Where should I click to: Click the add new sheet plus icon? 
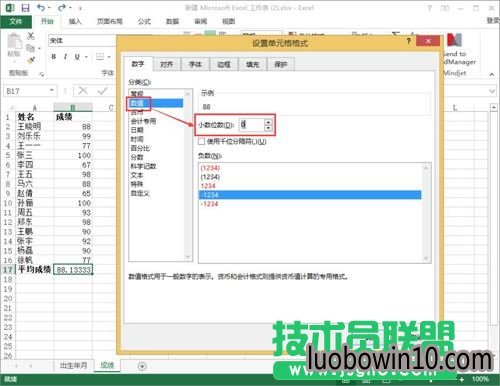142,366
